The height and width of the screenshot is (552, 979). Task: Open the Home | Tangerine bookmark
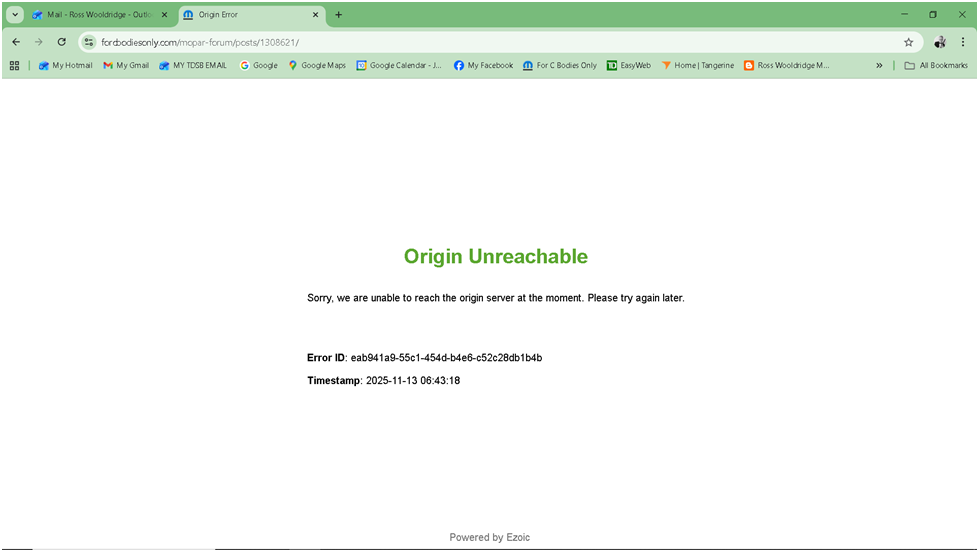[697, 66]
